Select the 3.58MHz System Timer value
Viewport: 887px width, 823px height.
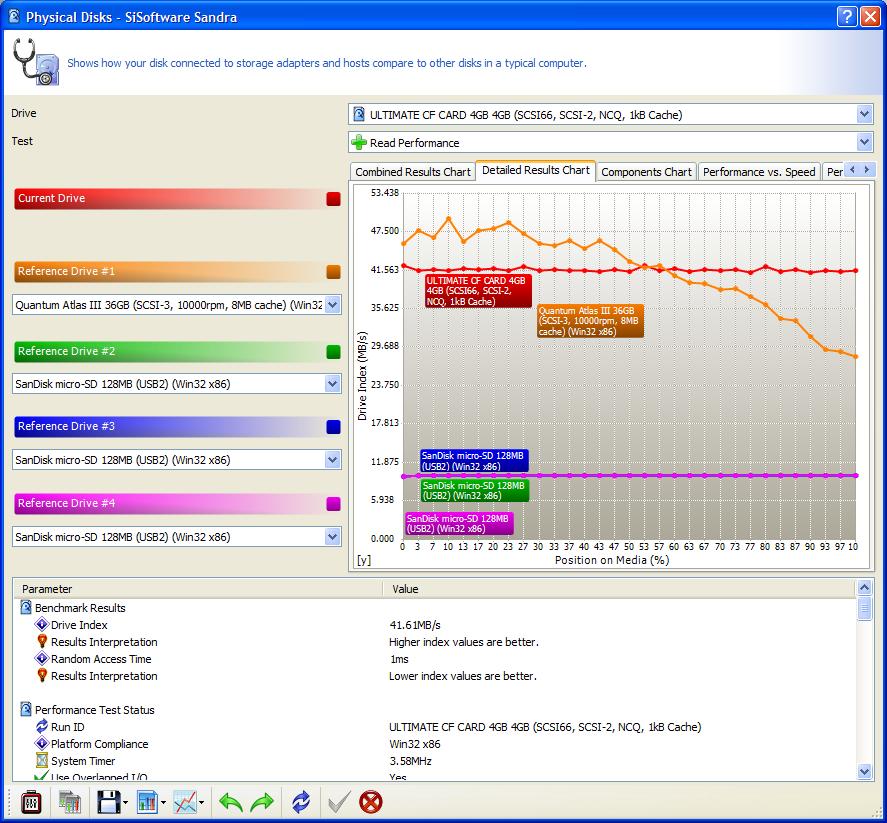(410, 761)
